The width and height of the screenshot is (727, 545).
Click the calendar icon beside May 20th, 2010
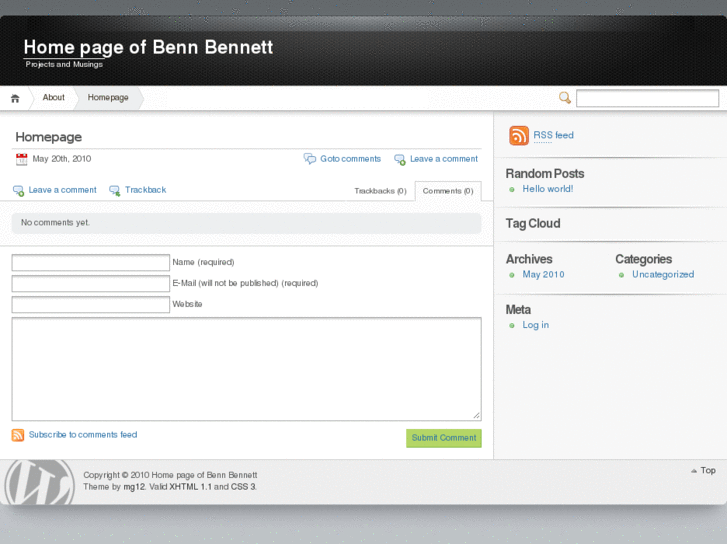21,159
